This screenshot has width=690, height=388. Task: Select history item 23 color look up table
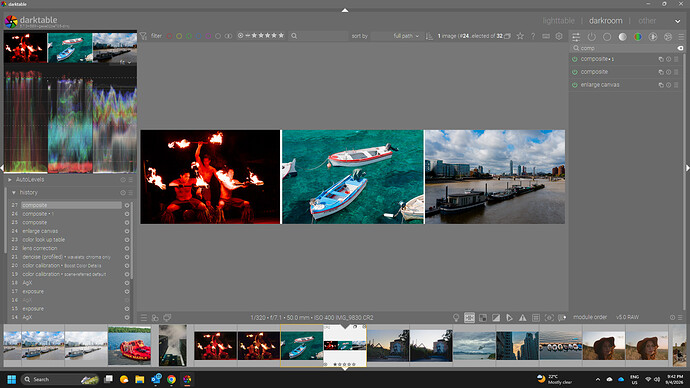pyautogui.click(x=71, y=240)
